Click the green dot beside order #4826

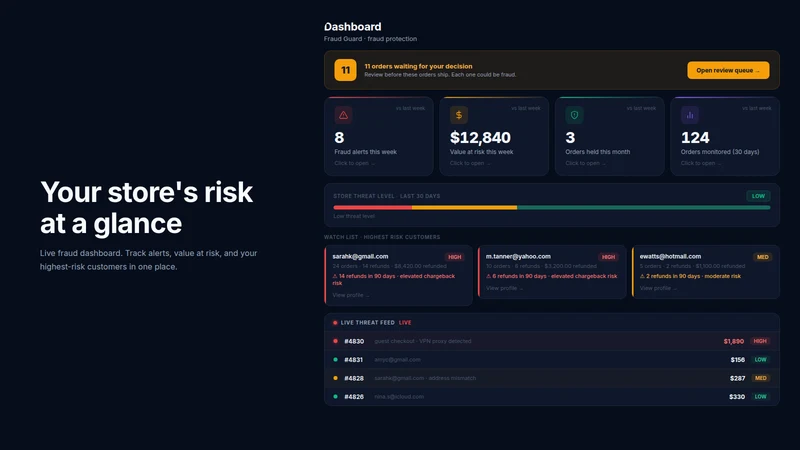[335, 396]
